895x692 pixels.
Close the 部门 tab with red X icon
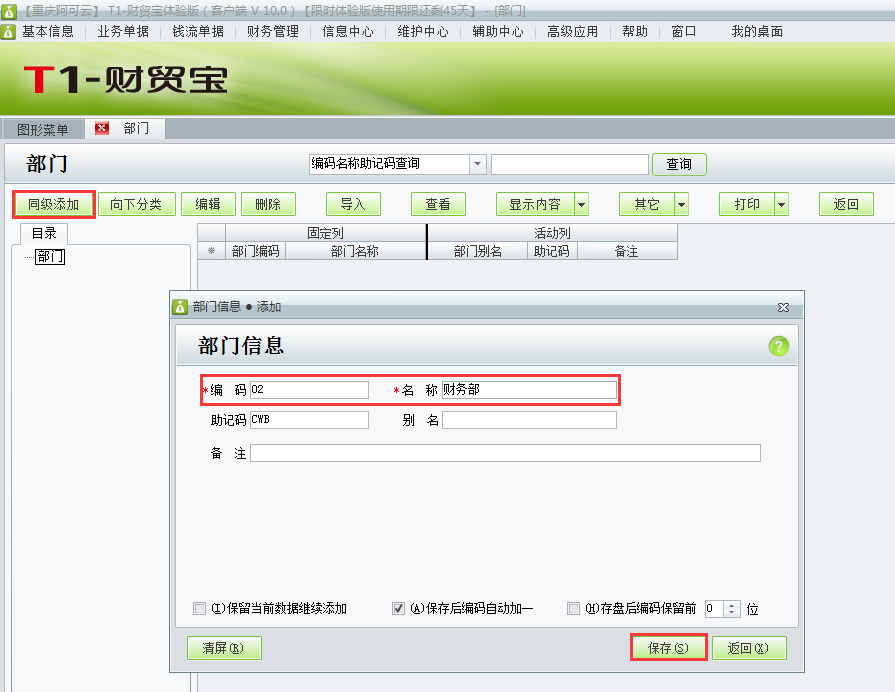point(101,129)
